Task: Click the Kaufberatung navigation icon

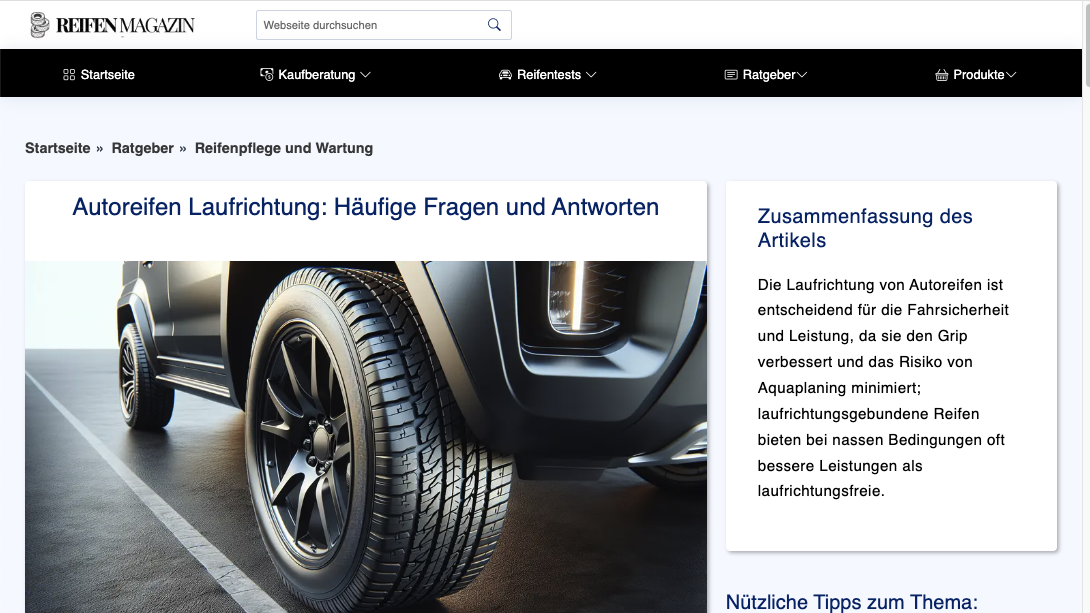Action: point(266,75)
